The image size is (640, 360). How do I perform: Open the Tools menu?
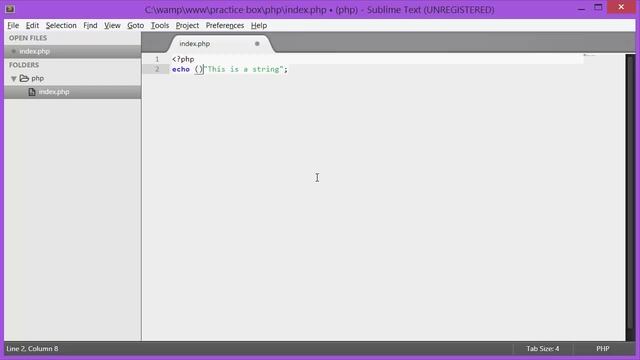(160, 25)
